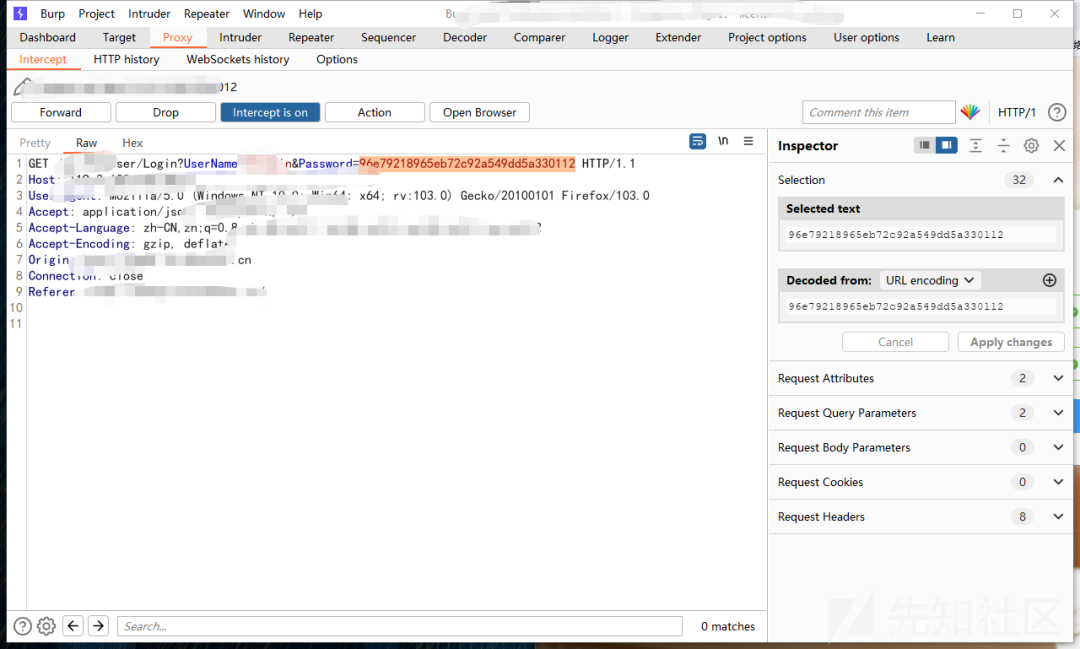1080x649 pixels.
Task: Click the Comment this item field
Action: tap(879, 112)
